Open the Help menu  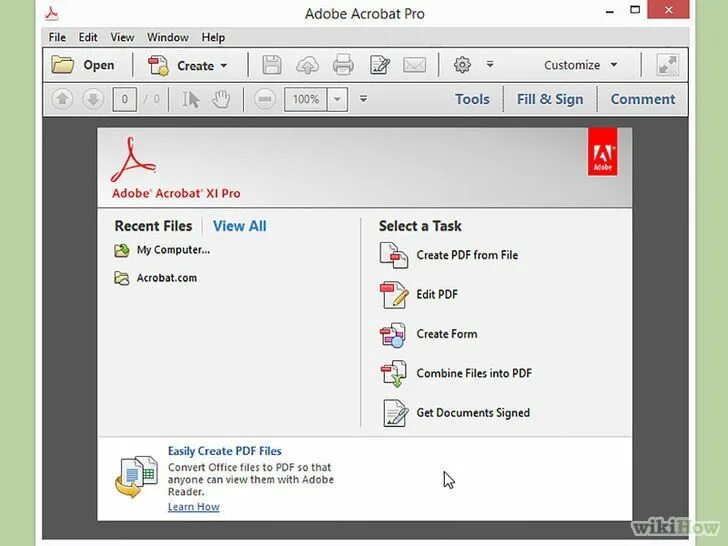point(213,37)
